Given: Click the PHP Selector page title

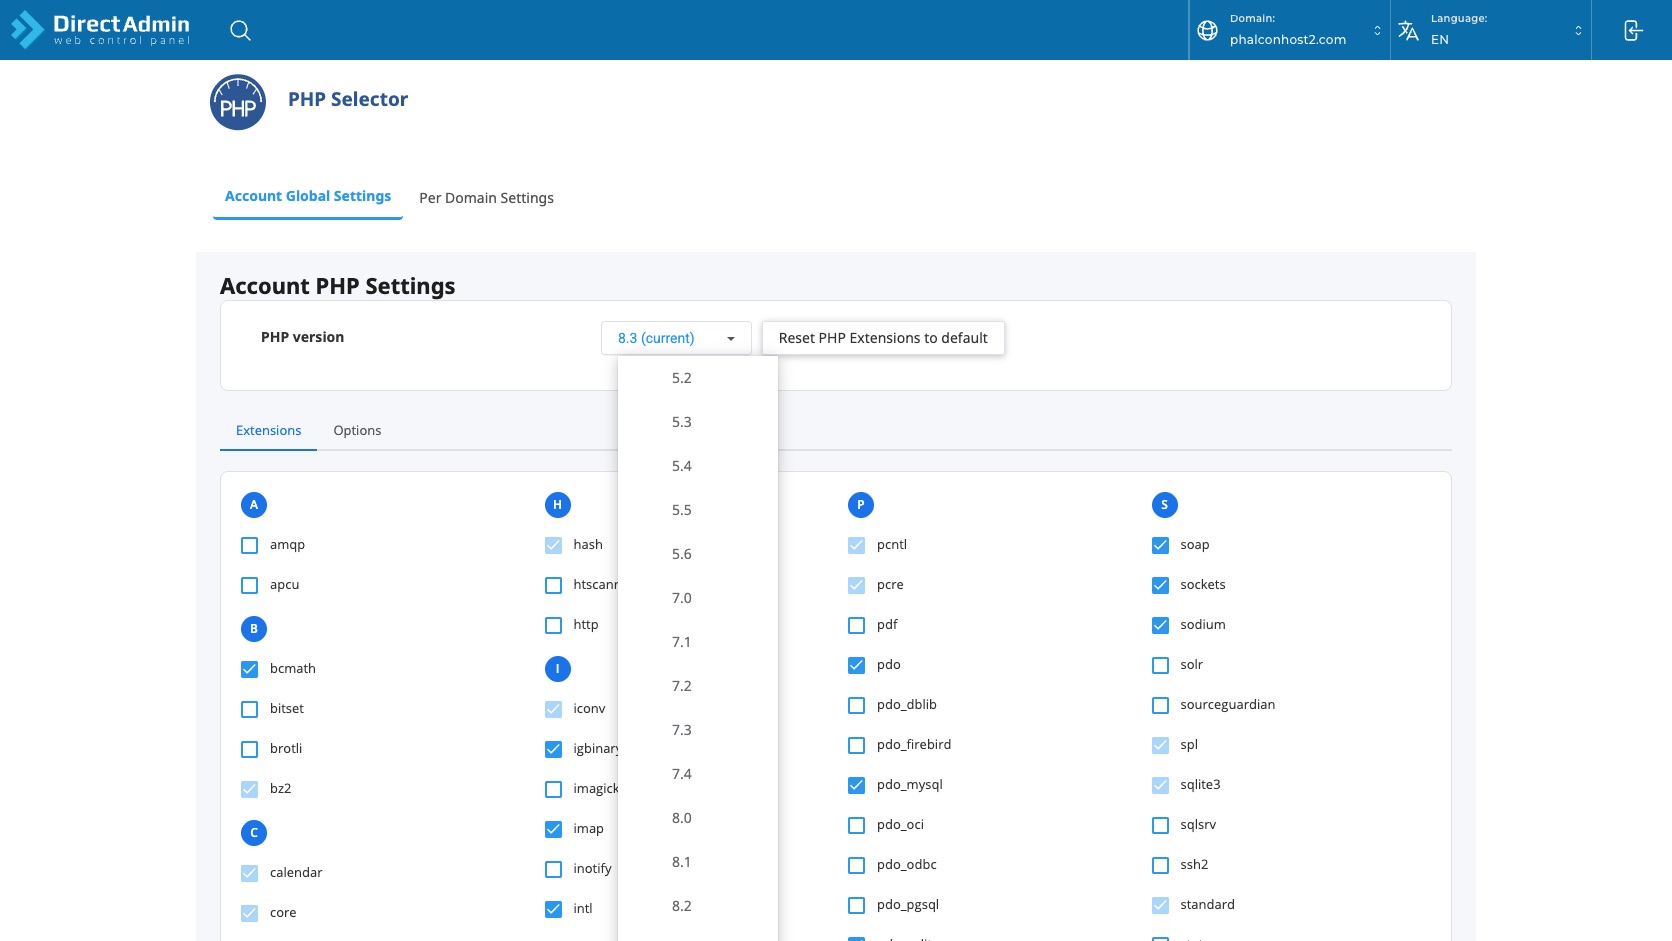Looking at the screenshot, I should coord(348,99).
